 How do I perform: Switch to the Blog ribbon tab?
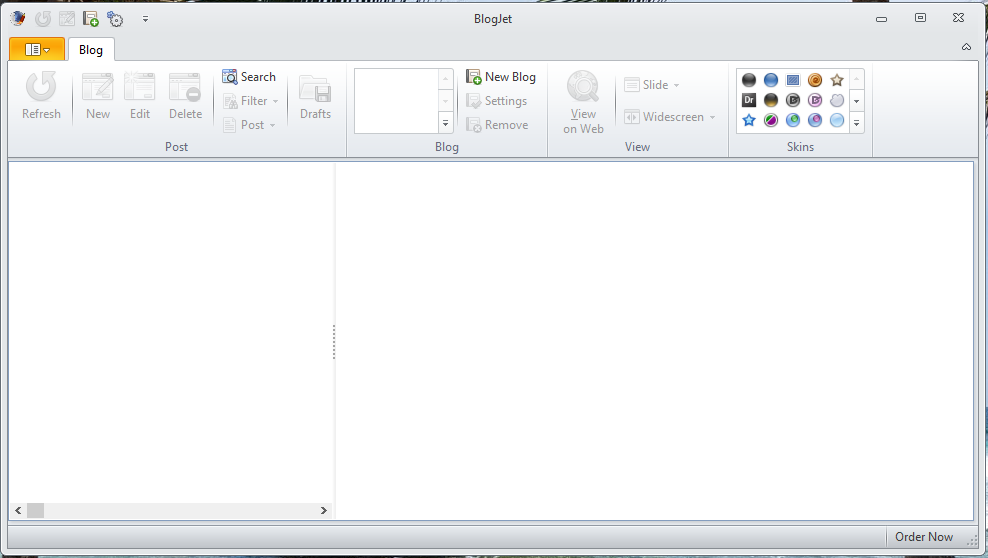(91, 50)
